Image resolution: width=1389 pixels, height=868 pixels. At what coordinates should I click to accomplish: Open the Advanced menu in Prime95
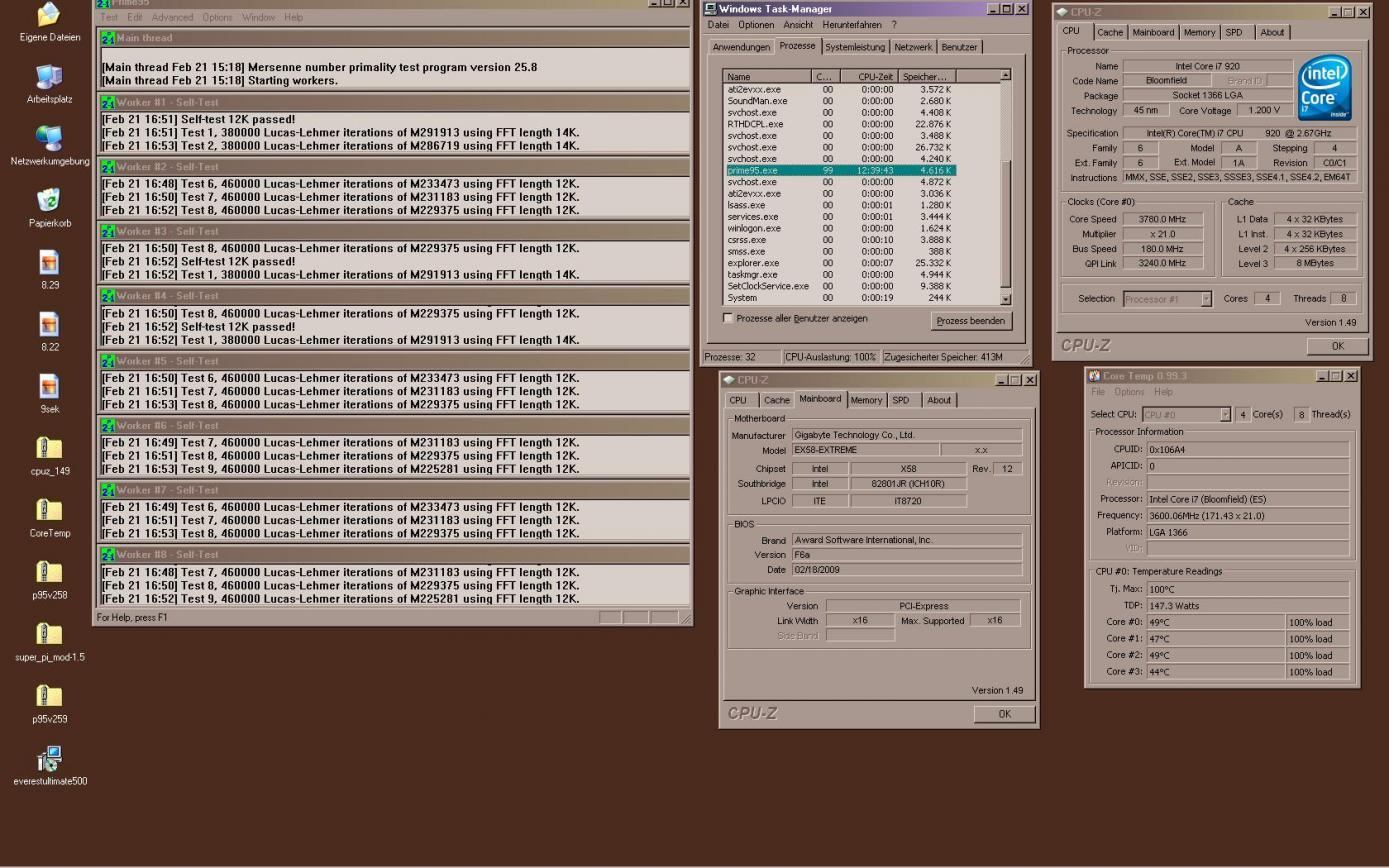[172, 17]
